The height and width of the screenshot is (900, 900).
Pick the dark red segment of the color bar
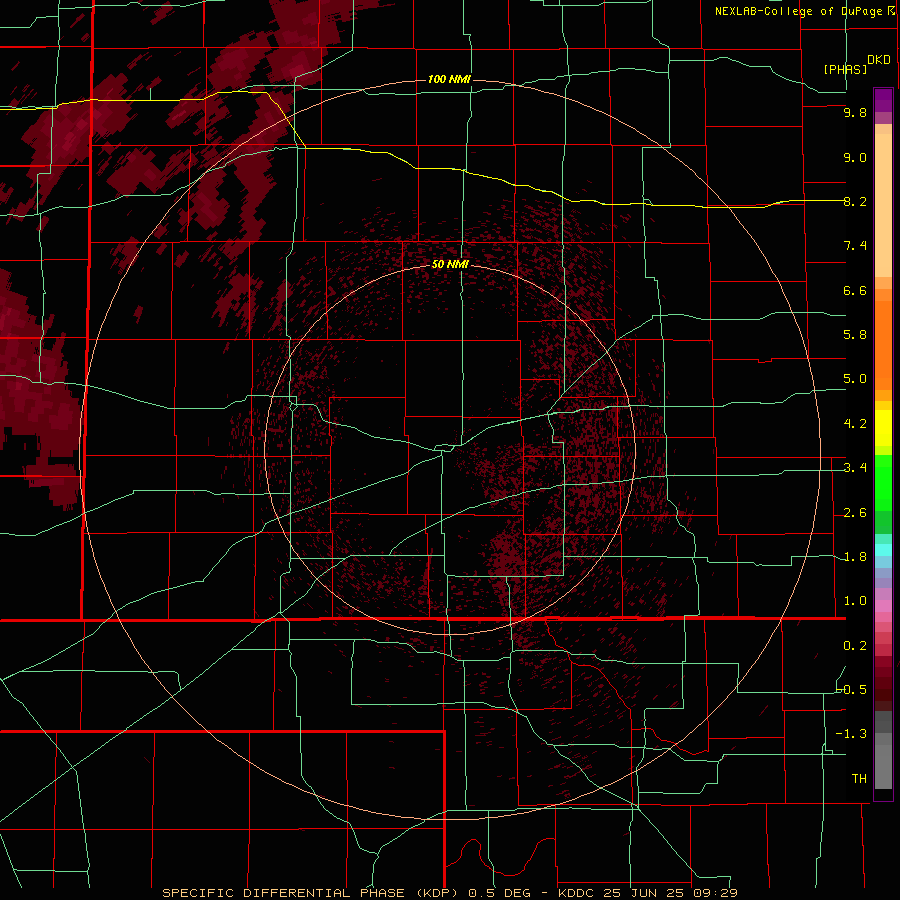click(883, 683)
